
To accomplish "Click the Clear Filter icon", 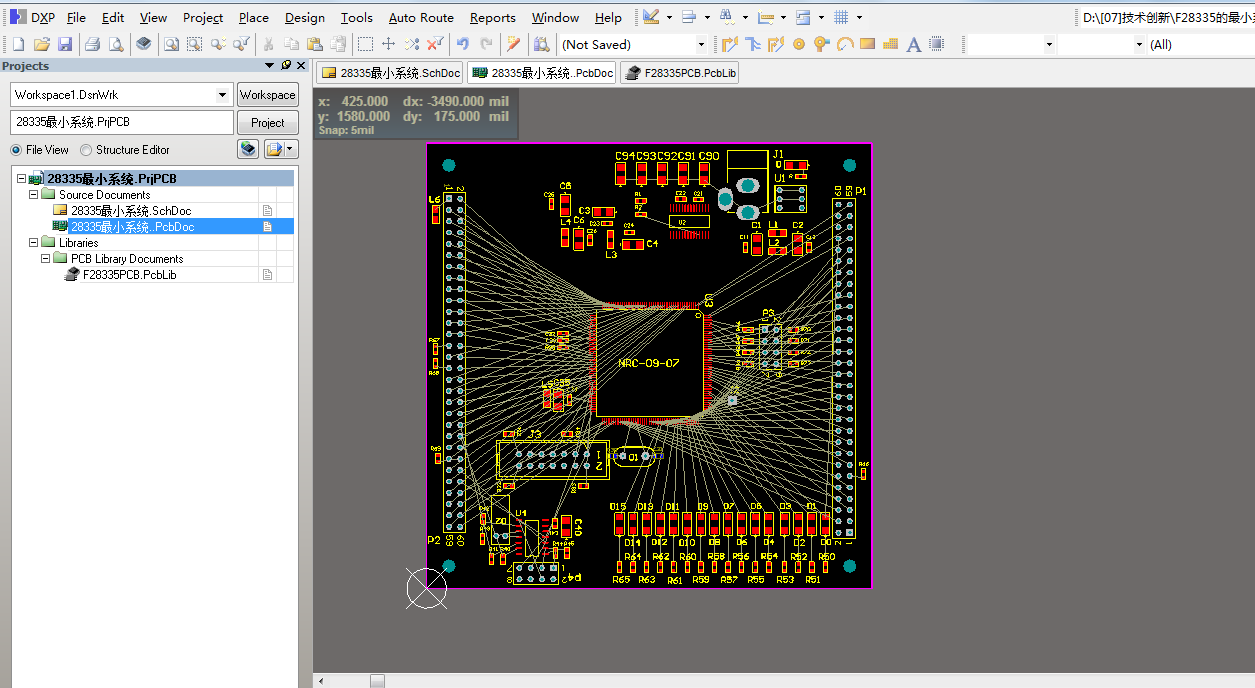I will tap(435, 44).
